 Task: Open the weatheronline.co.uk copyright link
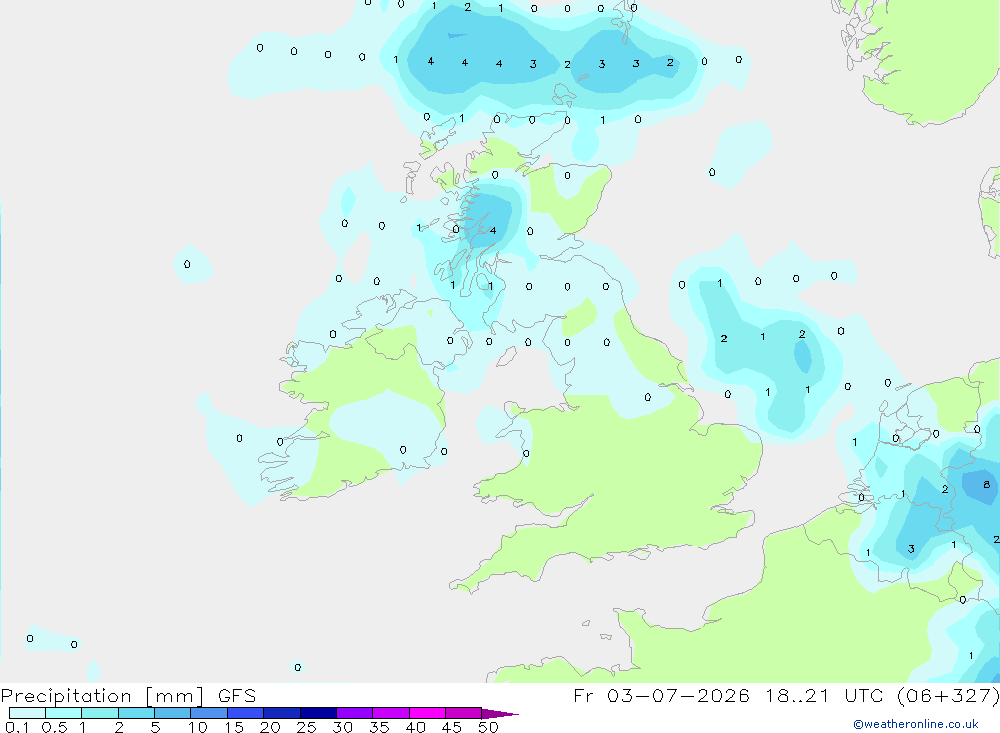coord(916,724)
